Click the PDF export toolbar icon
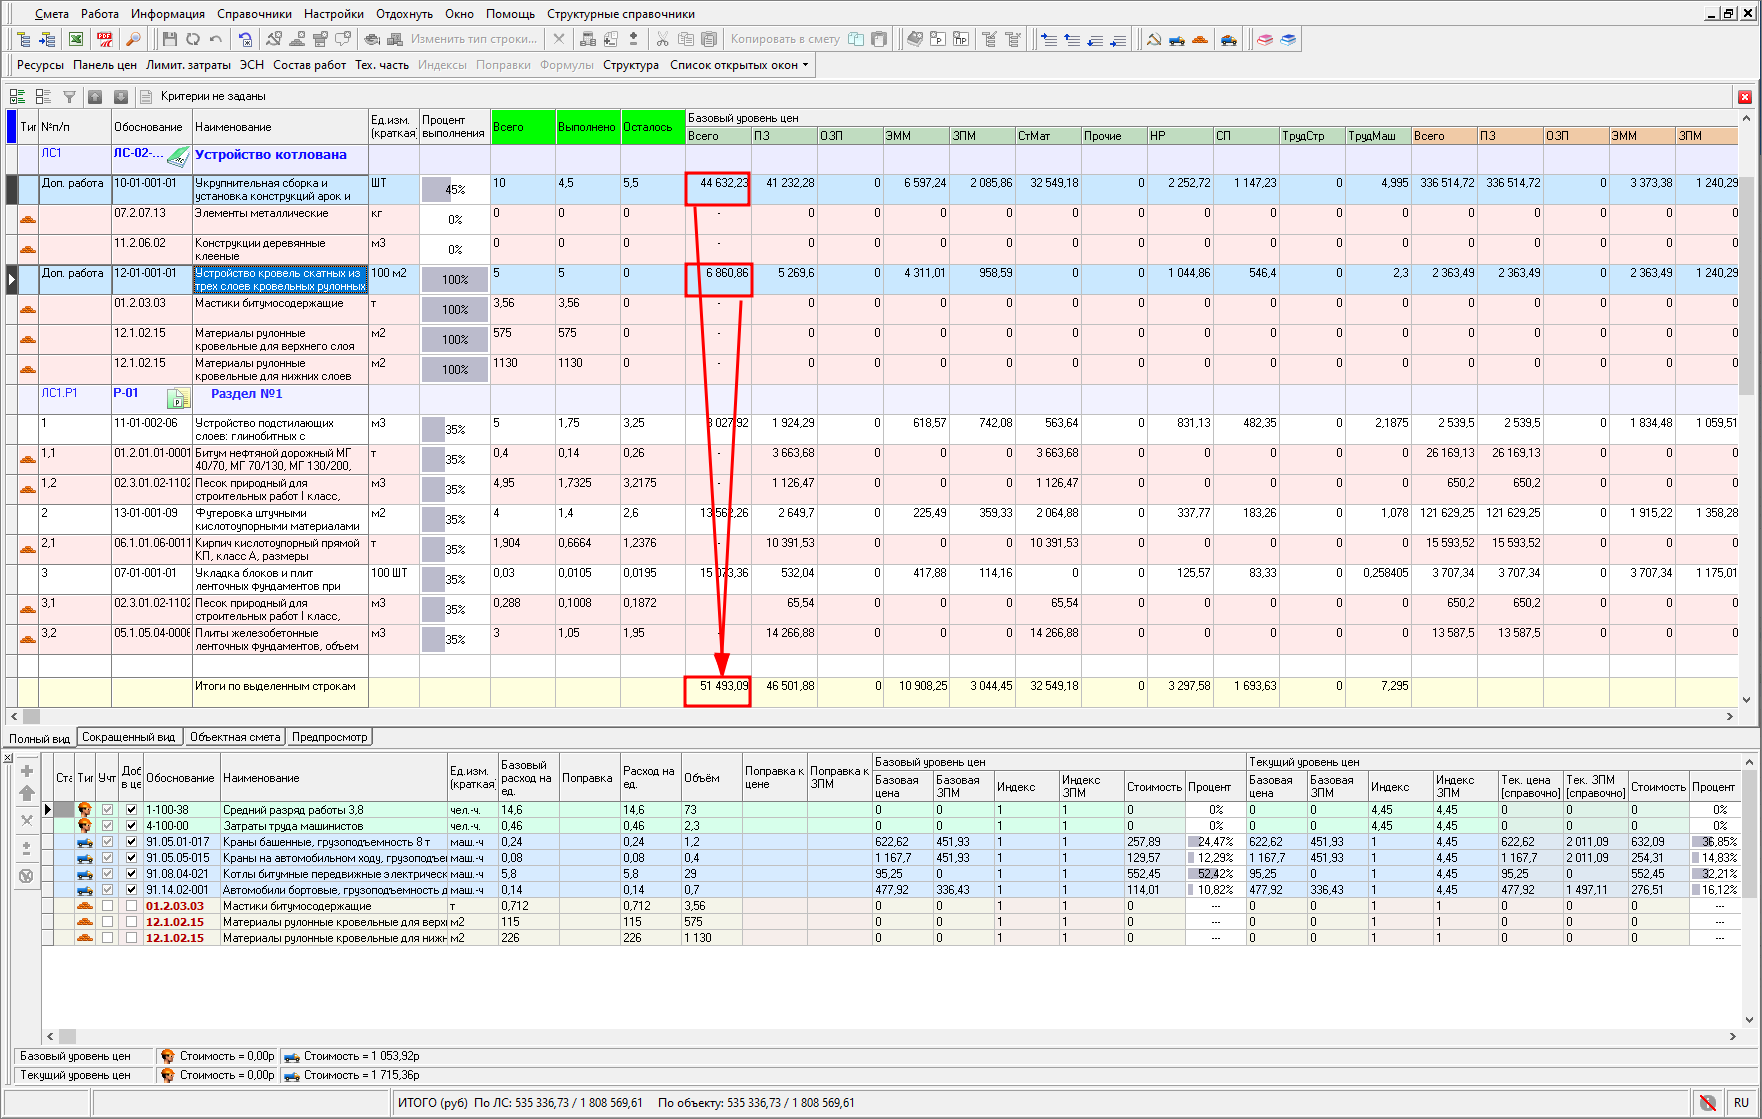 tap(104, 39)
